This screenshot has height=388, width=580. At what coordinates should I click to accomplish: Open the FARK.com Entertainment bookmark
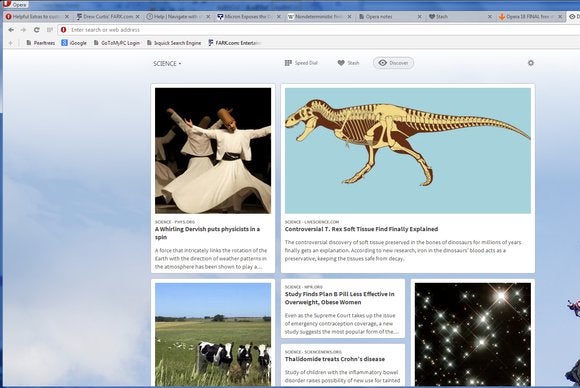tap(235, 43)
